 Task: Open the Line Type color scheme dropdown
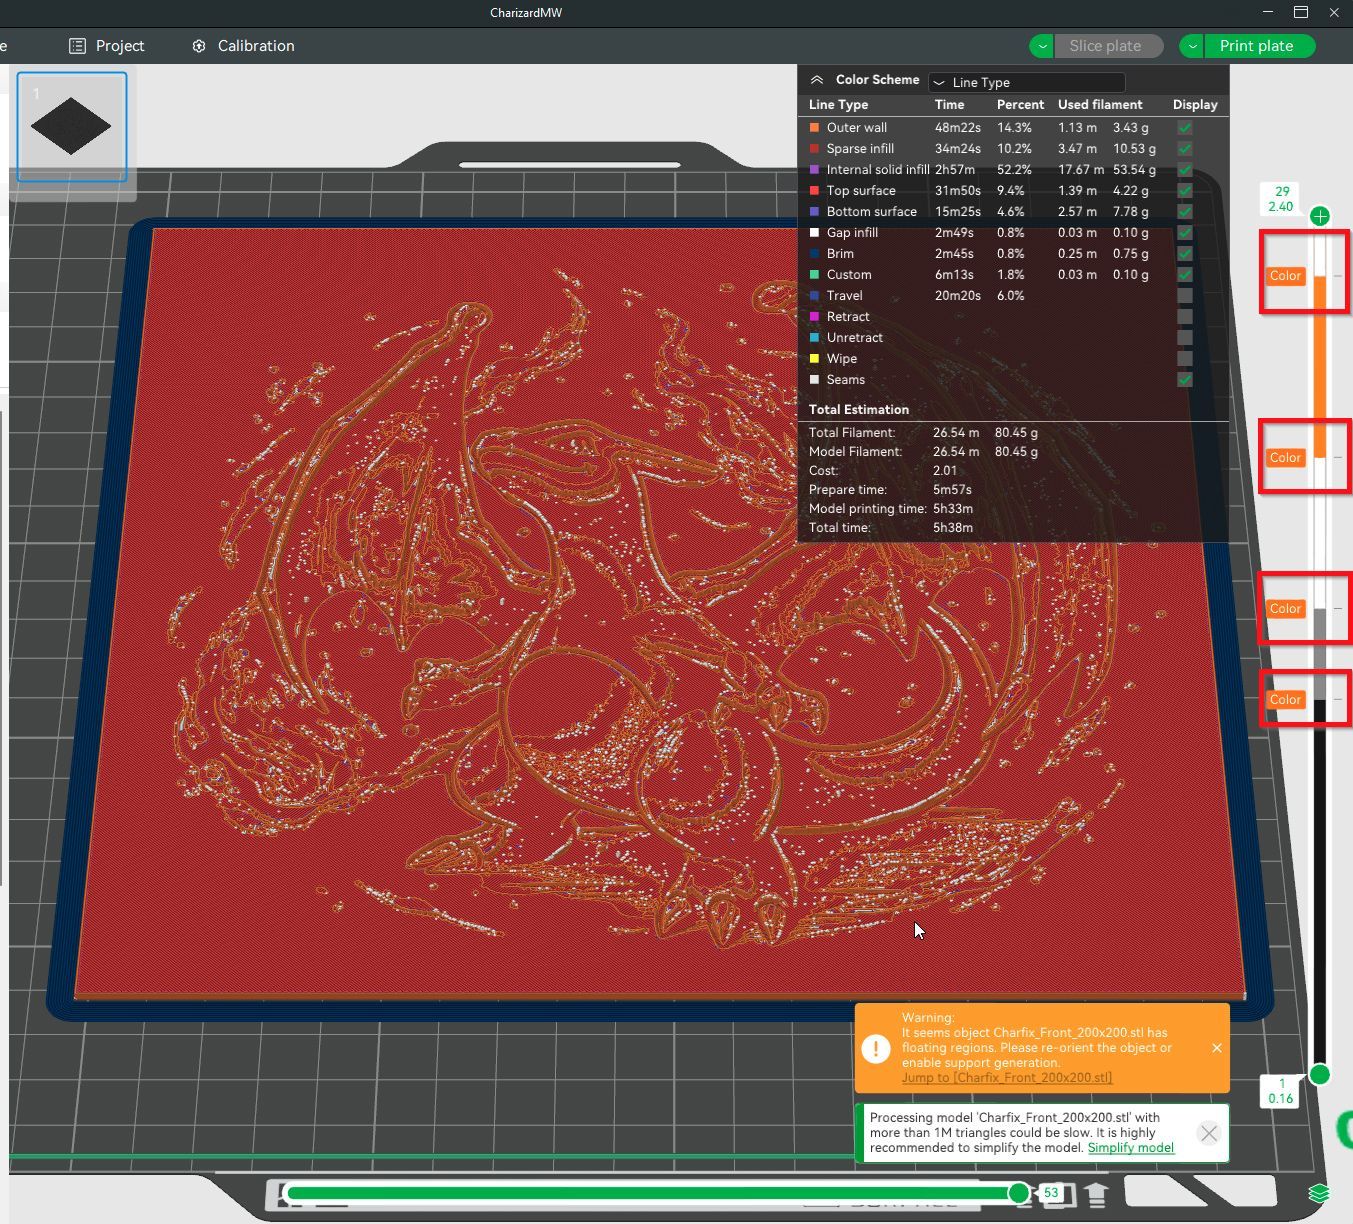pos(1027,82)
